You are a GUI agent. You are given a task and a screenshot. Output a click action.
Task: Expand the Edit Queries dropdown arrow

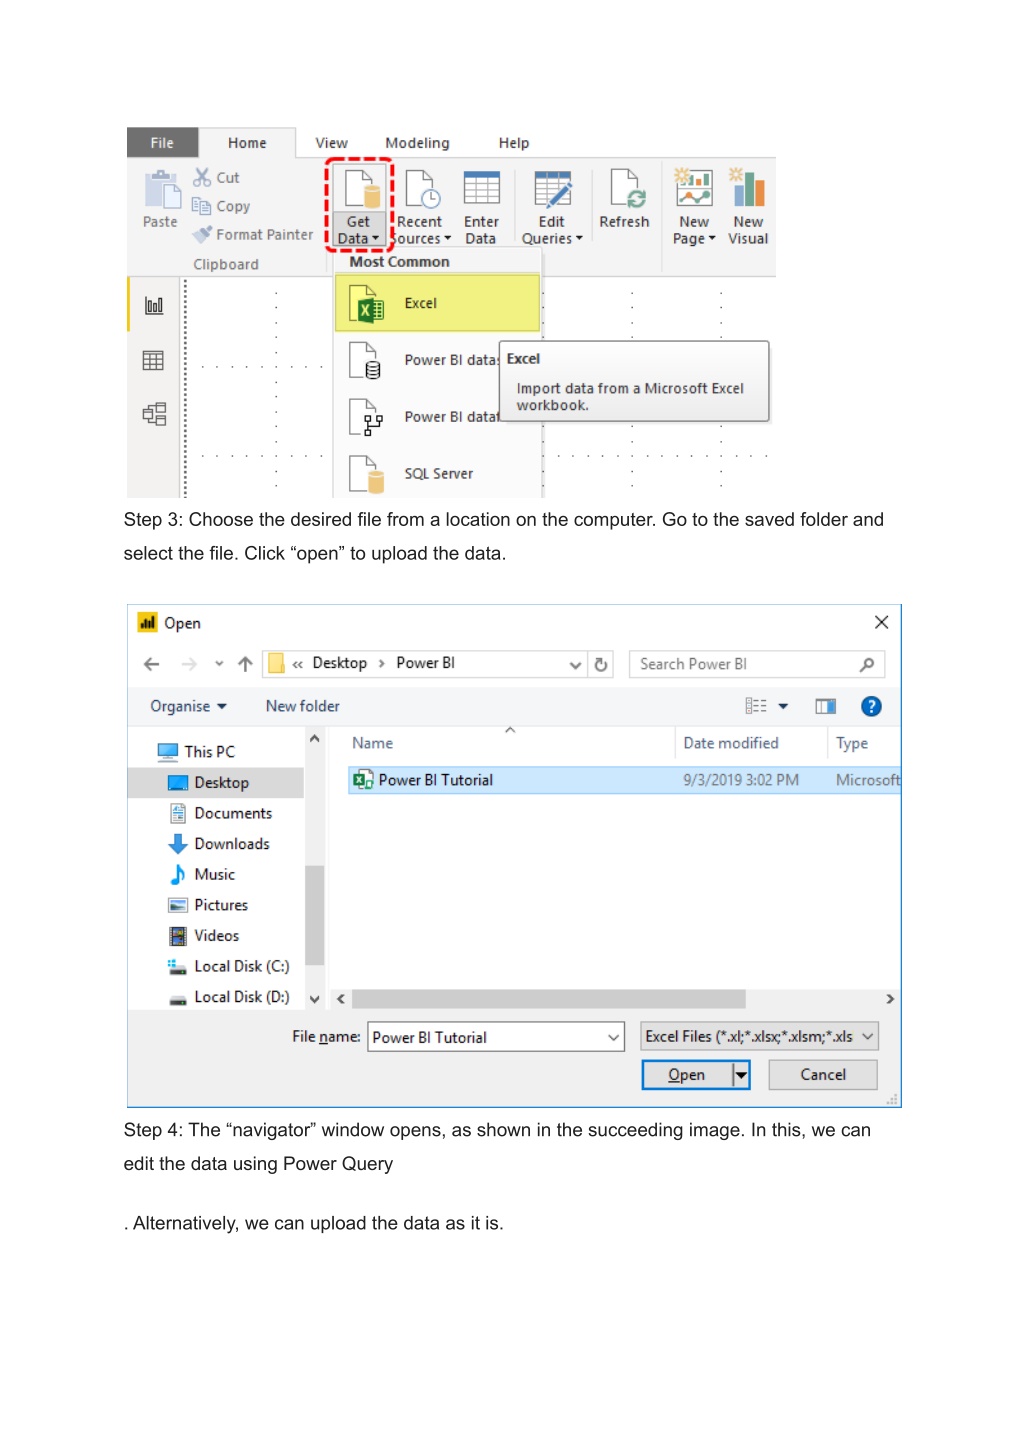click(x=579, y=239)
